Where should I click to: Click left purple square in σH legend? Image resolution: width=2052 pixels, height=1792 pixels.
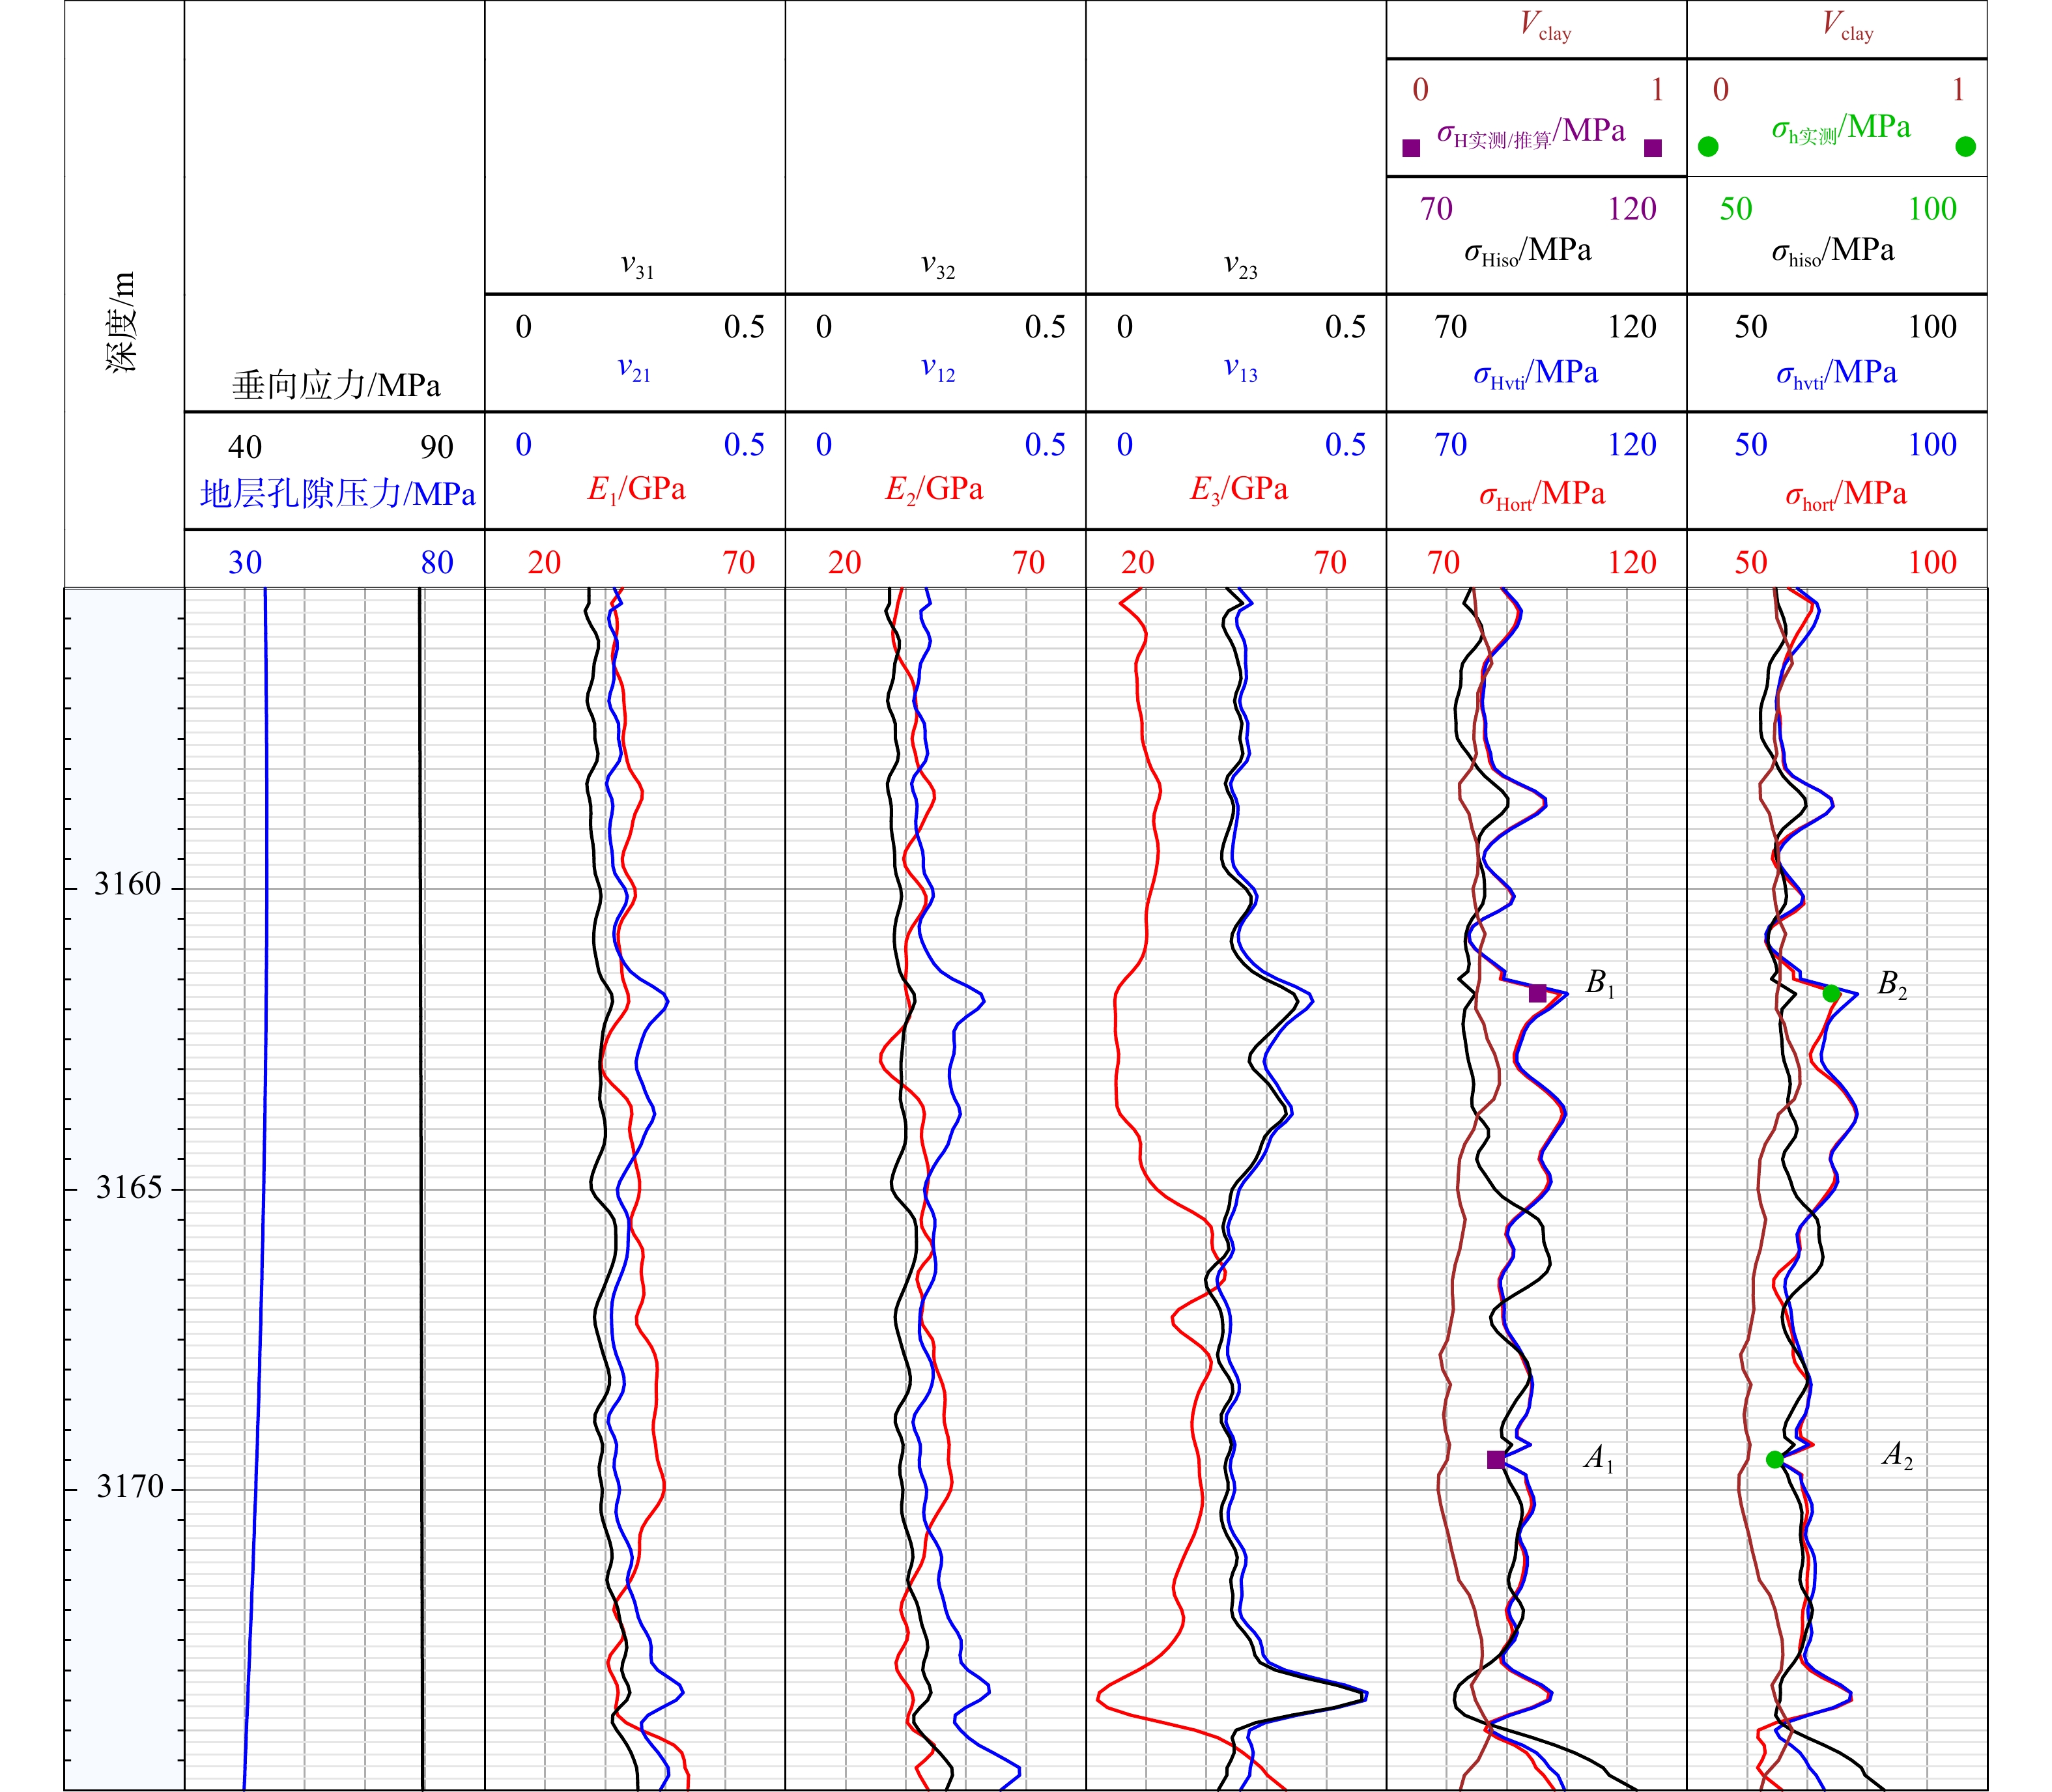pyautogui.click(x=1412, y=148)
